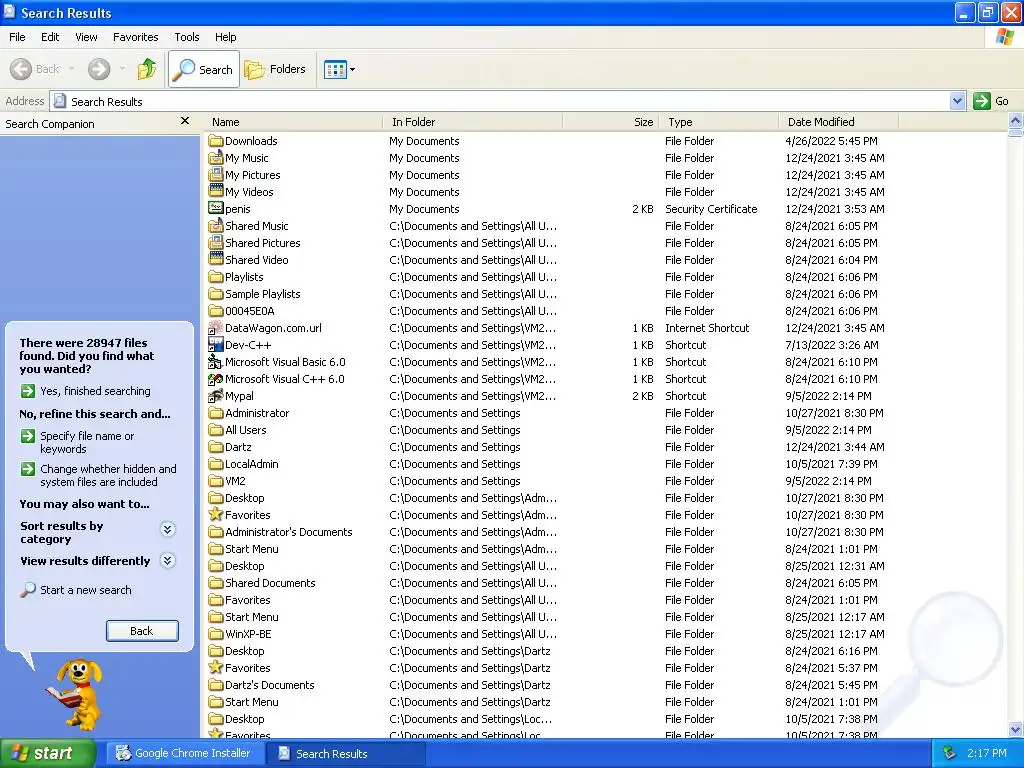Click Start a new search
The image size is (1024, 768).
[x=76, y=590]
